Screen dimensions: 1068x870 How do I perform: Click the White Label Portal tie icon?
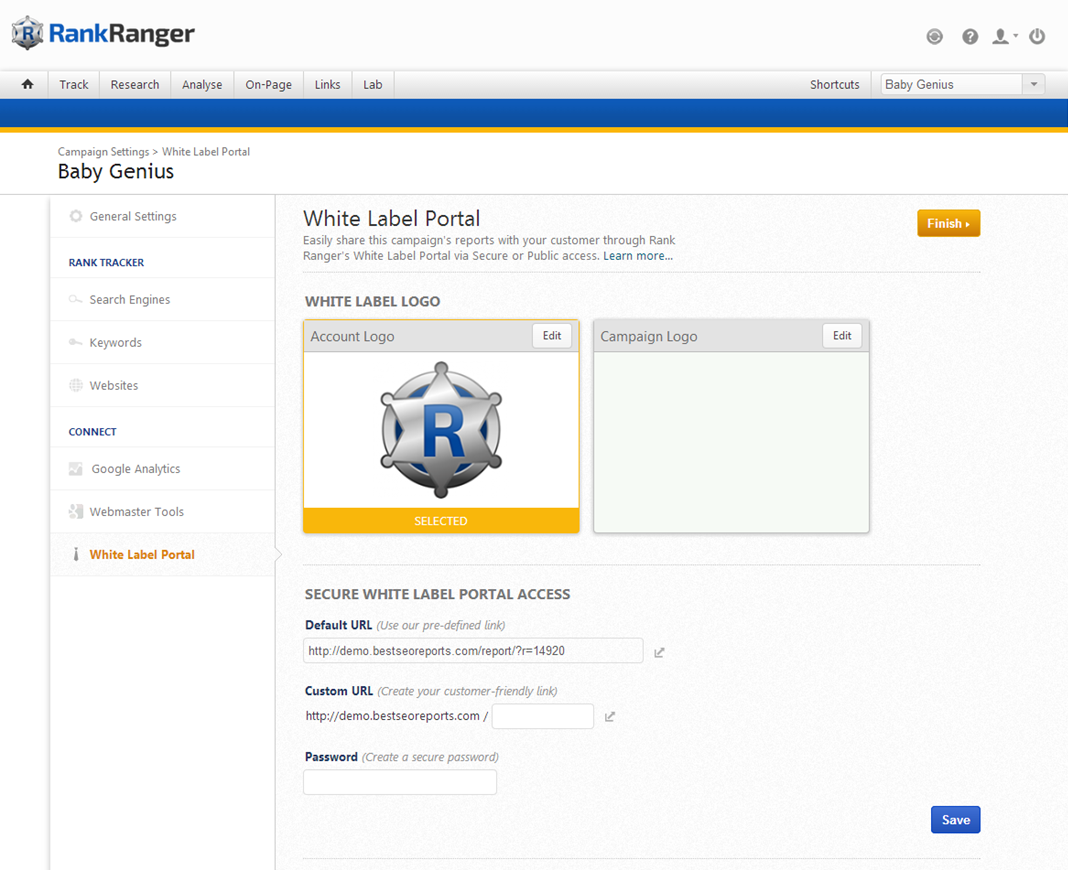pos(76,555)
